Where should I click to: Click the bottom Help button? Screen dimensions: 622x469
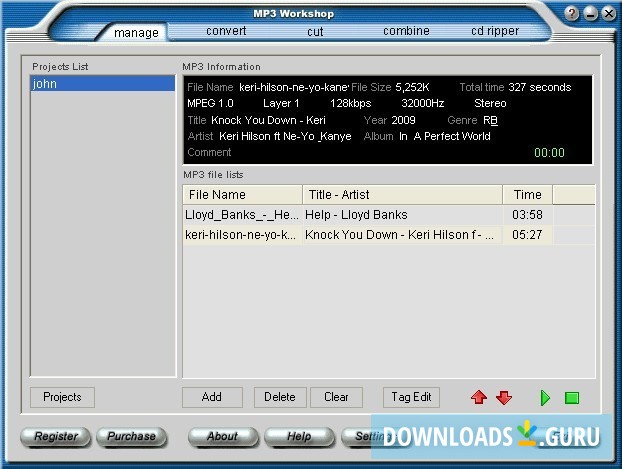(x=299, y=436)
